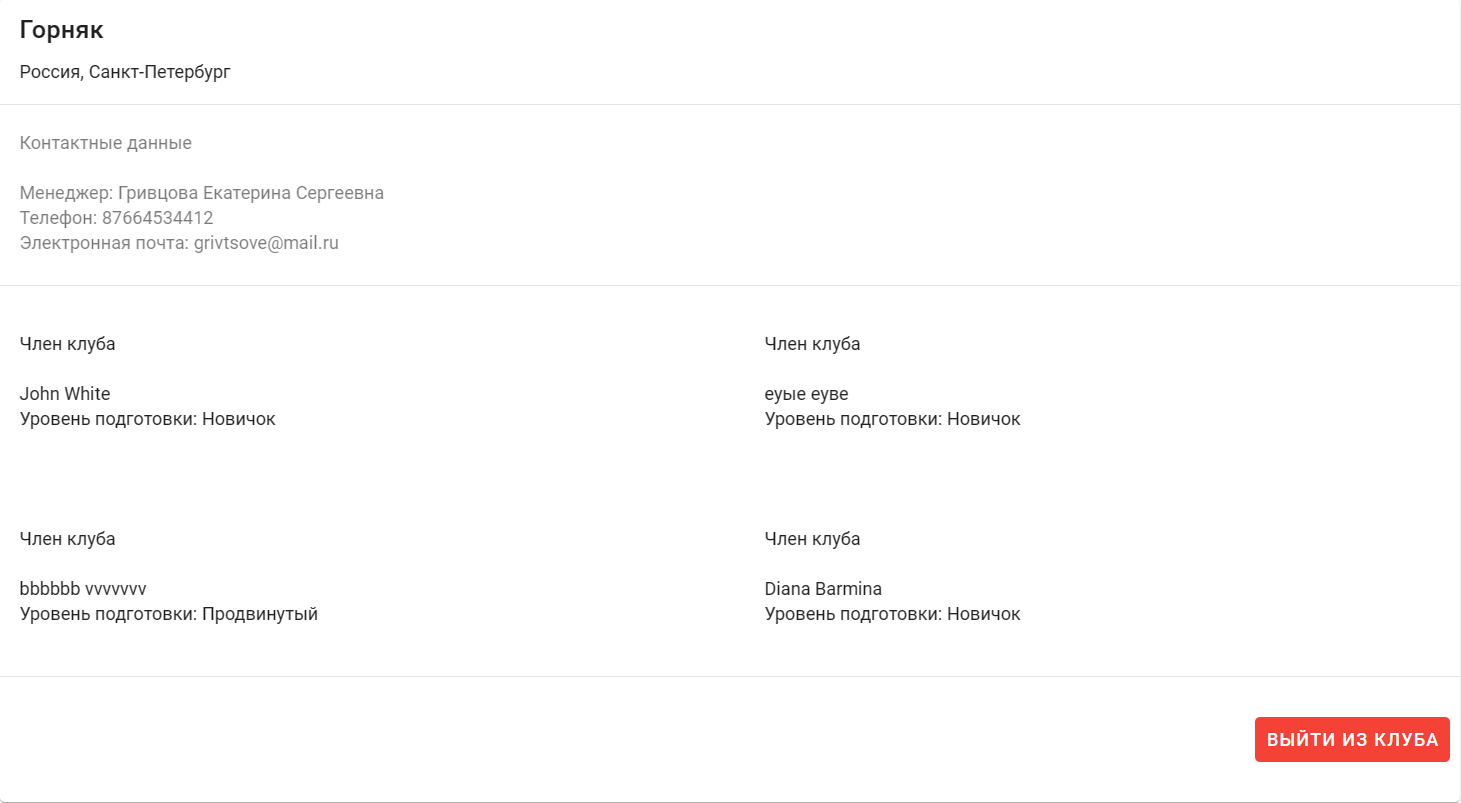Viewport: 1461px width, 803px height.
Task: Click the Россия, Санкт-Петербург location text
Action: click(125, 73)
